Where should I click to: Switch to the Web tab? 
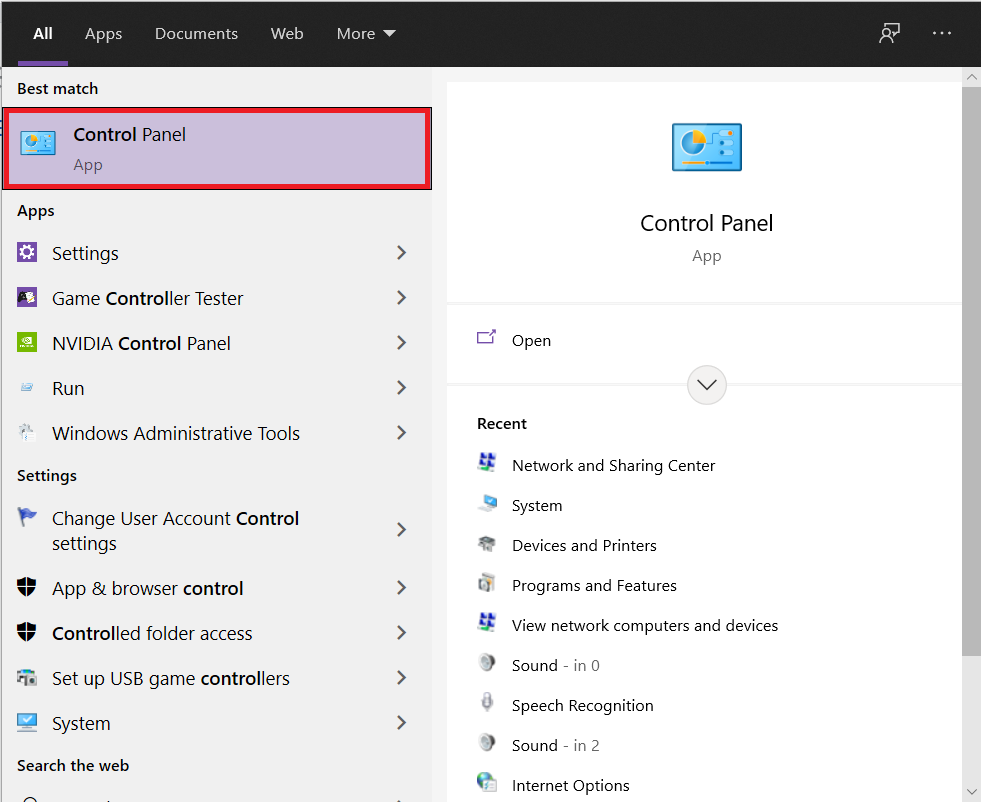(x=287, y=34)
